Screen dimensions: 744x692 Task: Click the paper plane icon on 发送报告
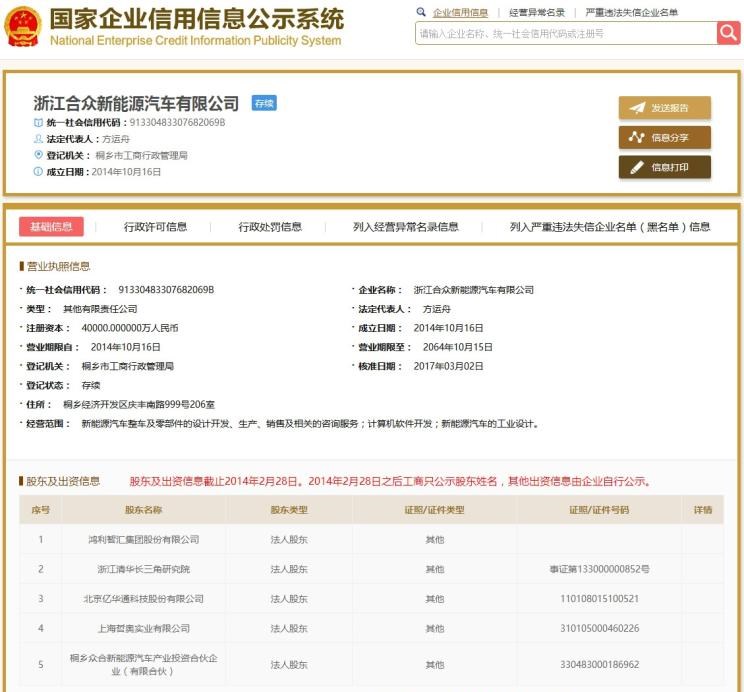637,108
